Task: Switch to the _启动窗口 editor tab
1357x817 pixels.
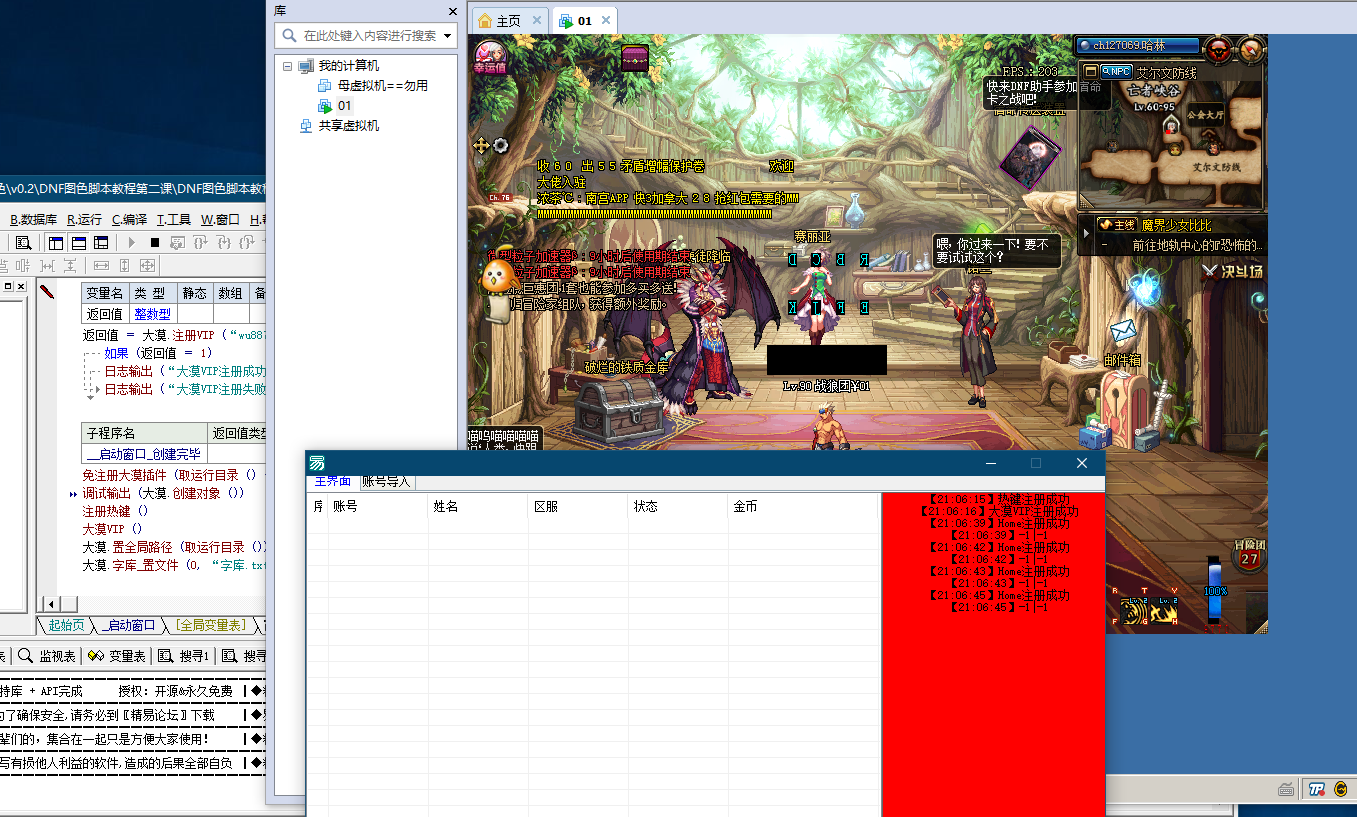Action: click(x=129, y=625)
